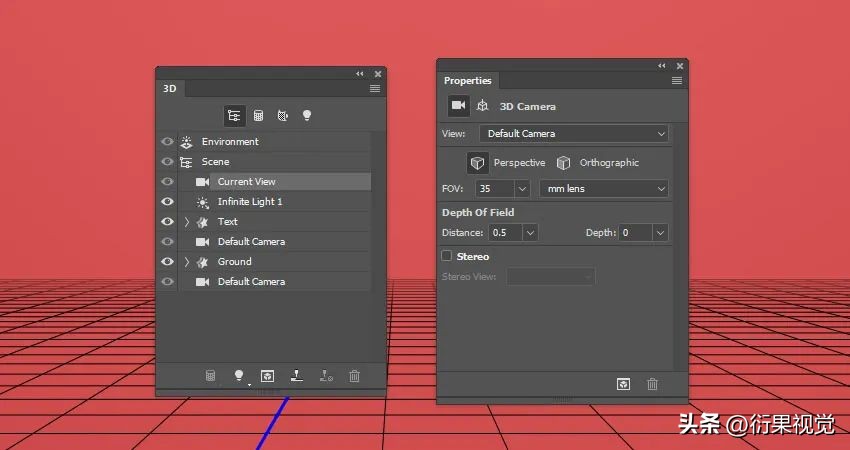Open the View dropdown showing Default Camera
This screenshot has height=450, width=850.
[x=574, y=133]
